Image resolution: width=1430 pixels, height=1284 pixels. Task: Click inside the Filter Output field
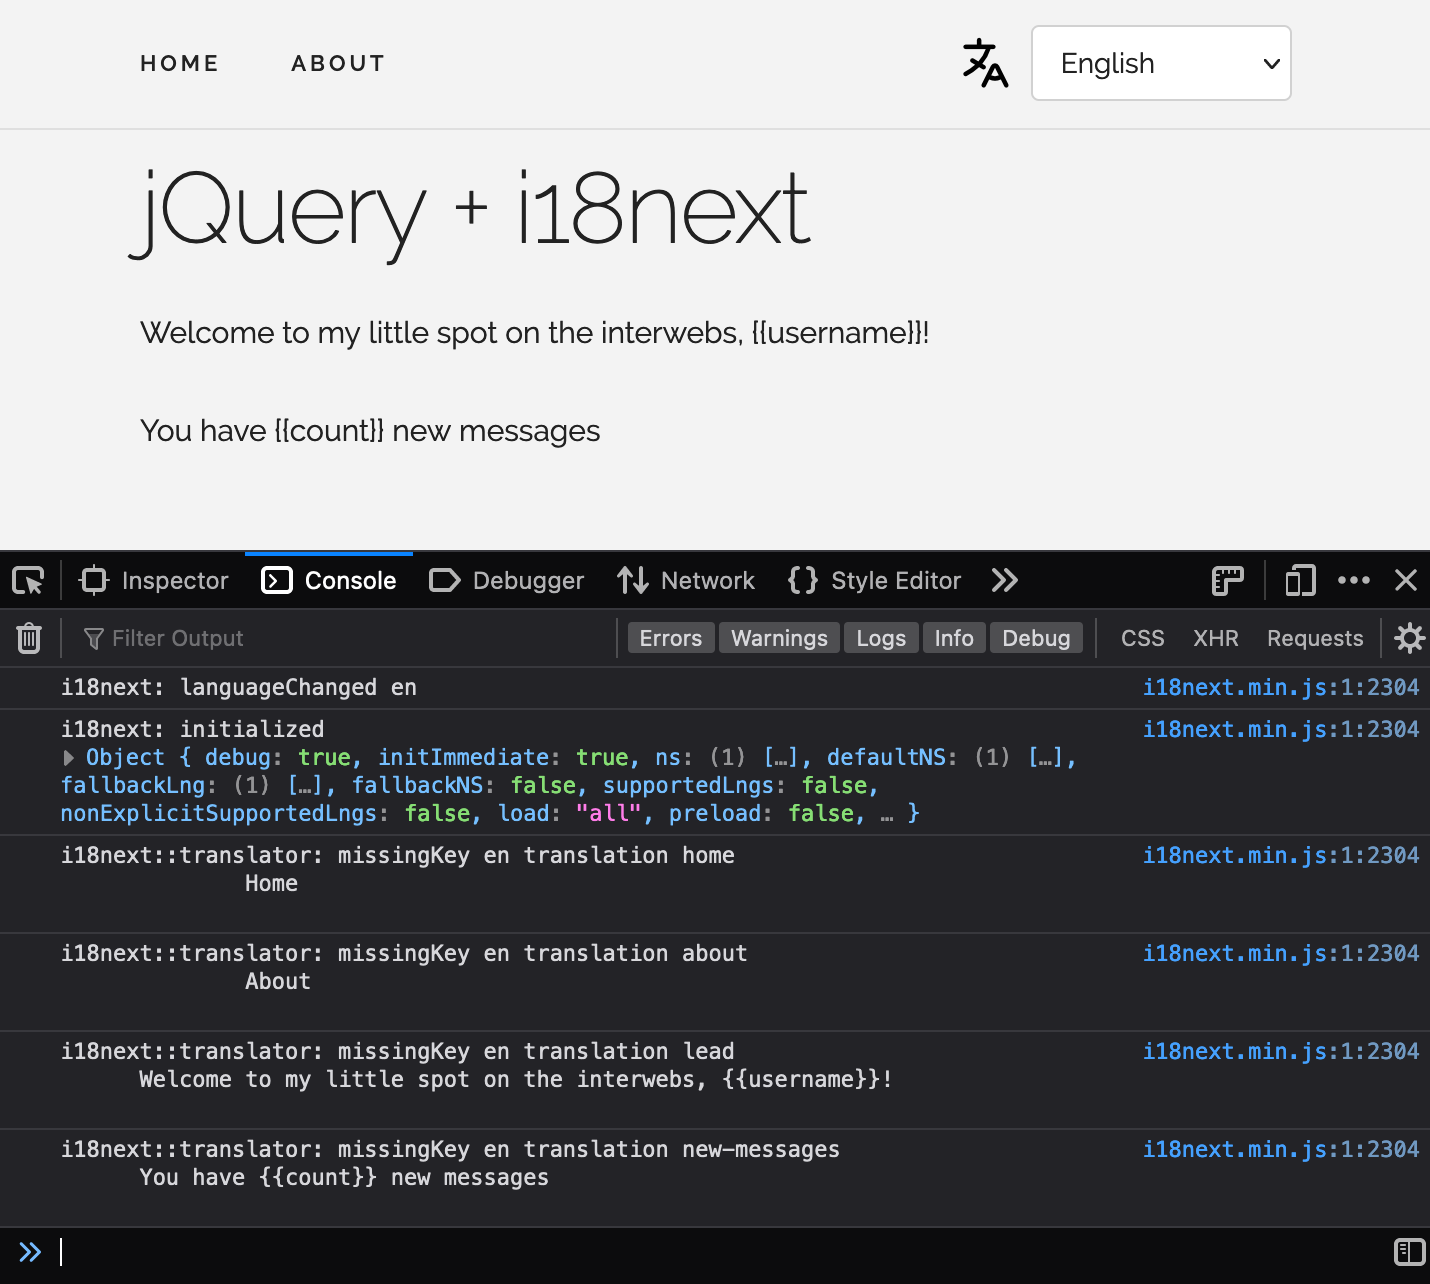click(180, 637)
